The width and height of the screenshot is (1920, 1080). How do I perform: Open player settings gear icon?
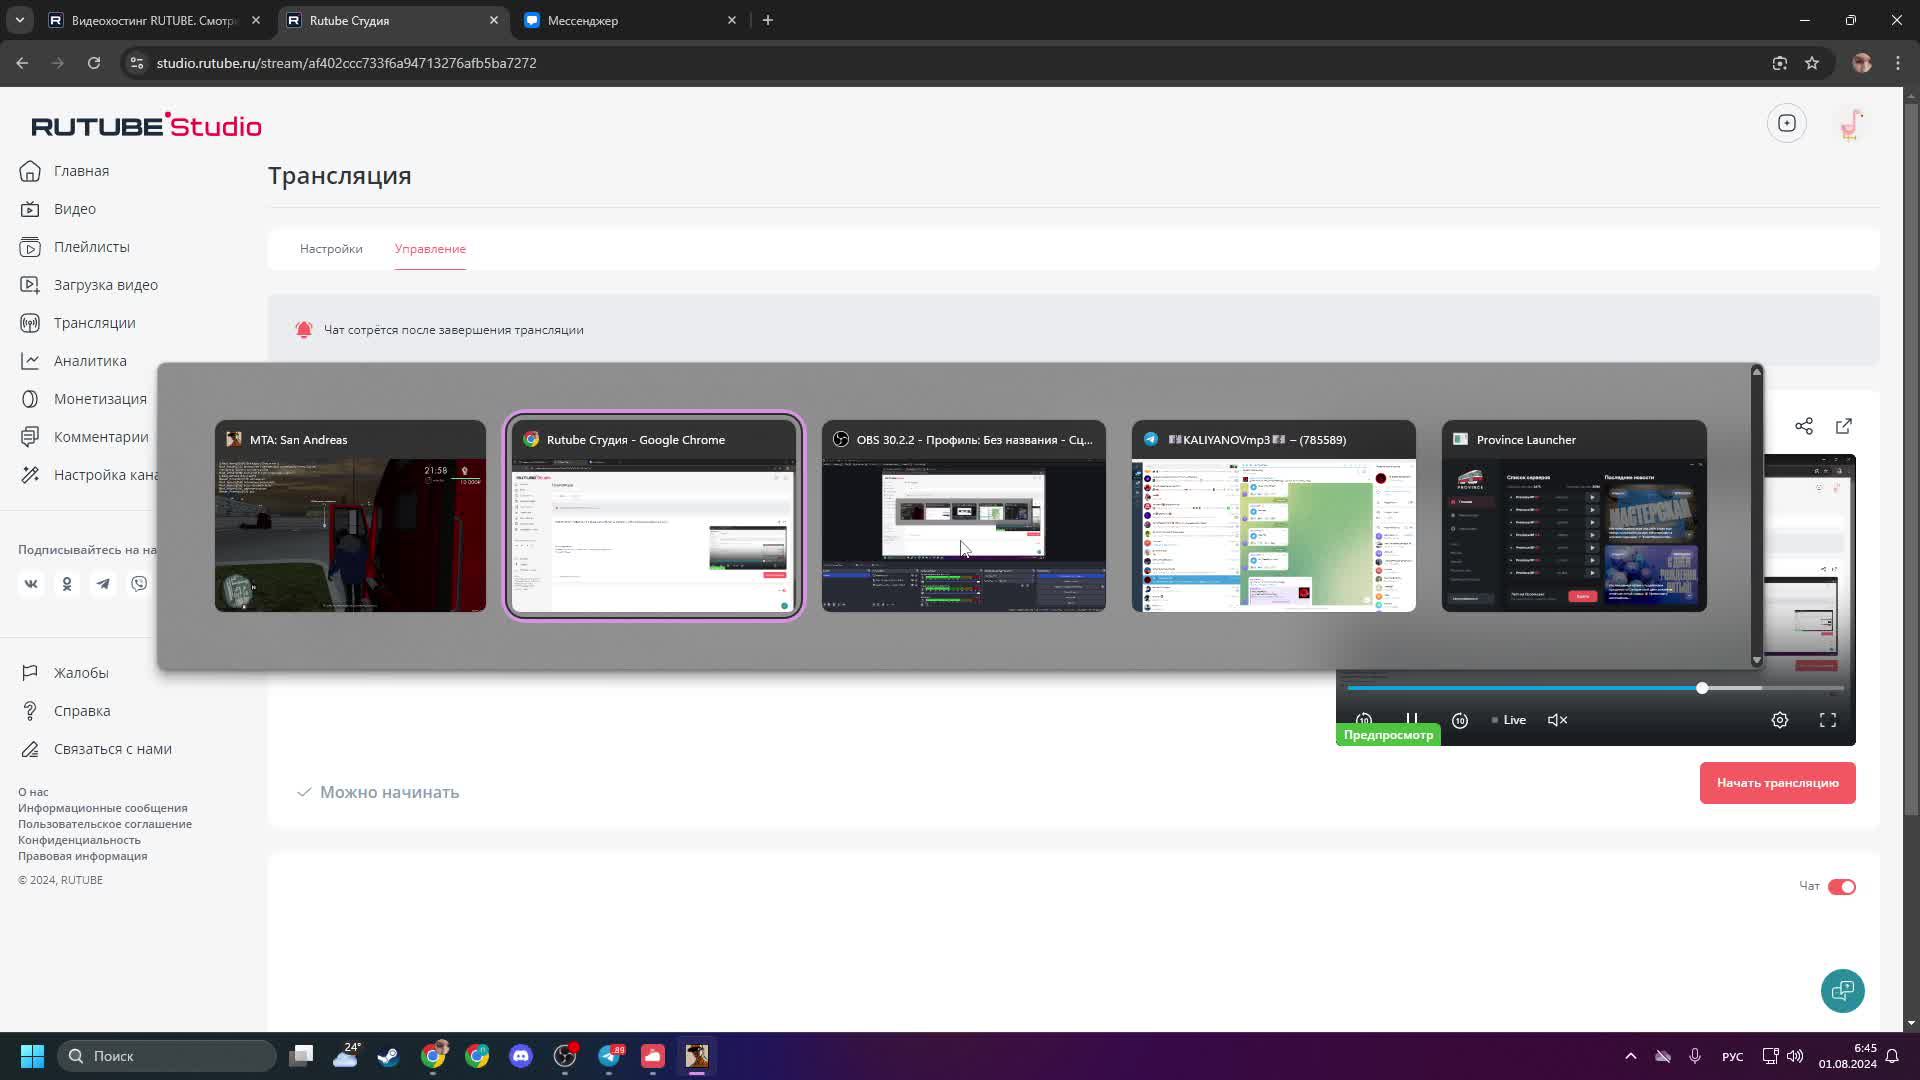pos(1779,720)
